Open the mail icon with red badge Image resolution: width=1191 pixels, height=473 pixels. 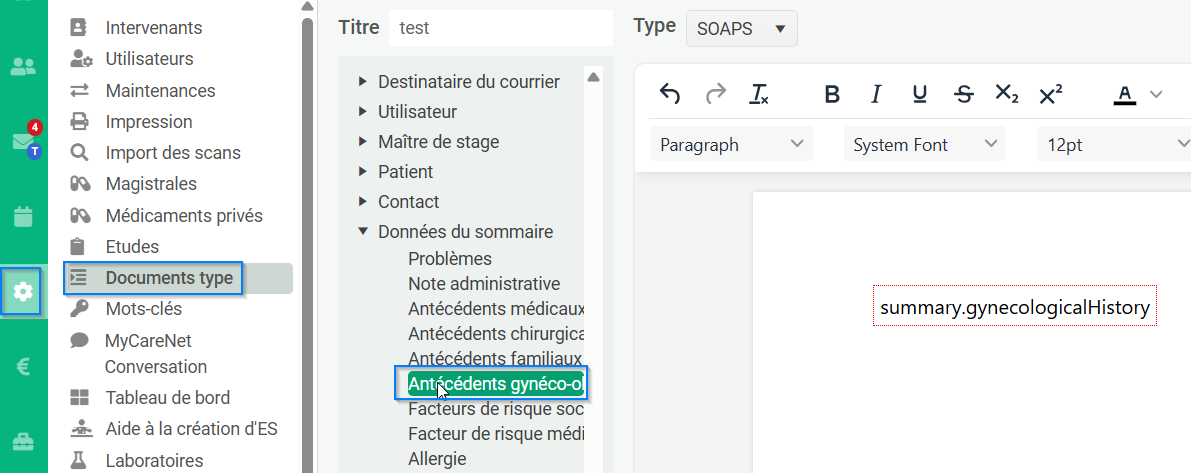click(24, 140)
